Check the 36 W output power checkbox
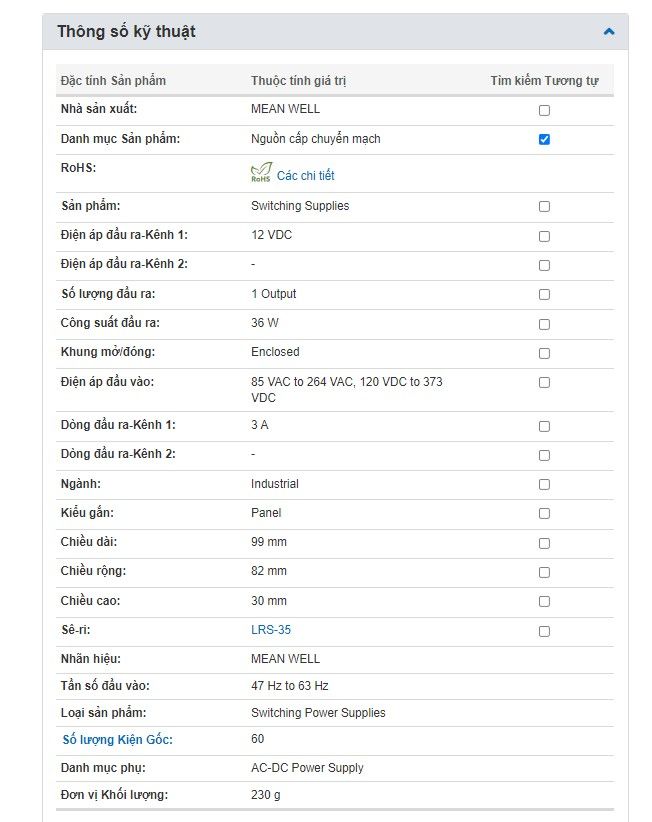Screen dimensions: 652x822 544,324
